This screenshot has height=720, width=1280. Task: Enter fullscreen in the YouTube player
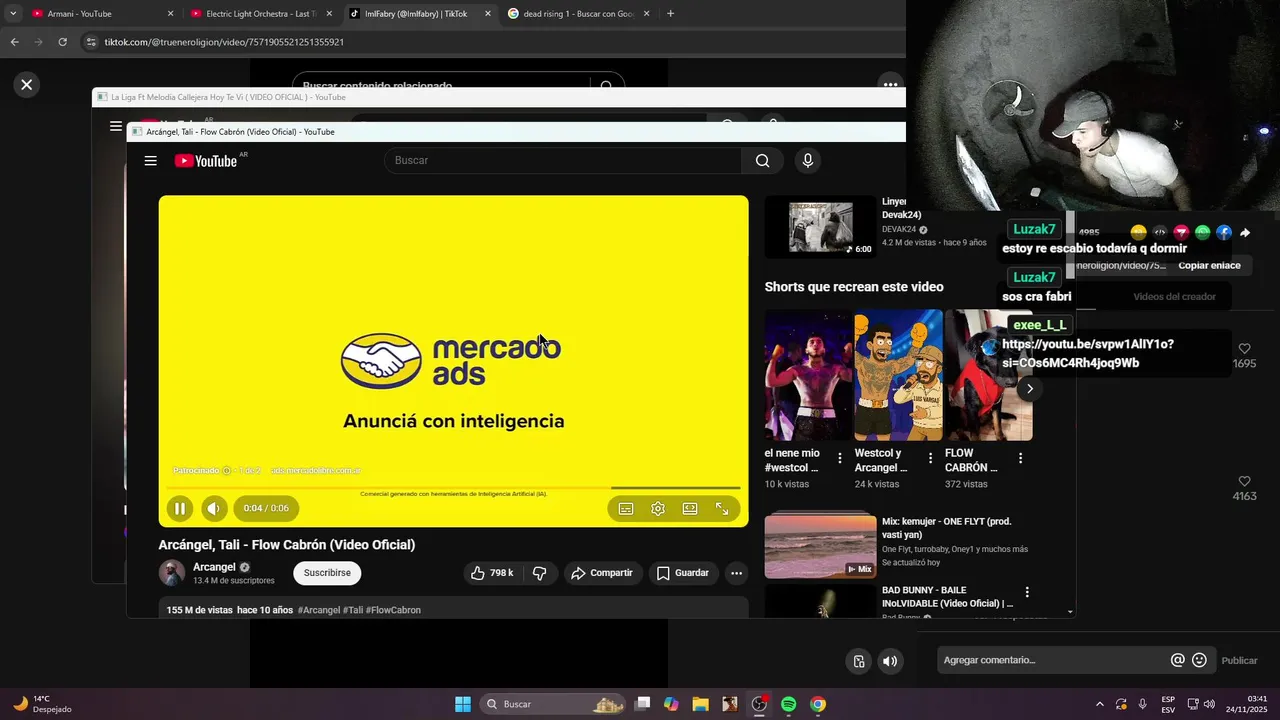click(x=722, y=509)
